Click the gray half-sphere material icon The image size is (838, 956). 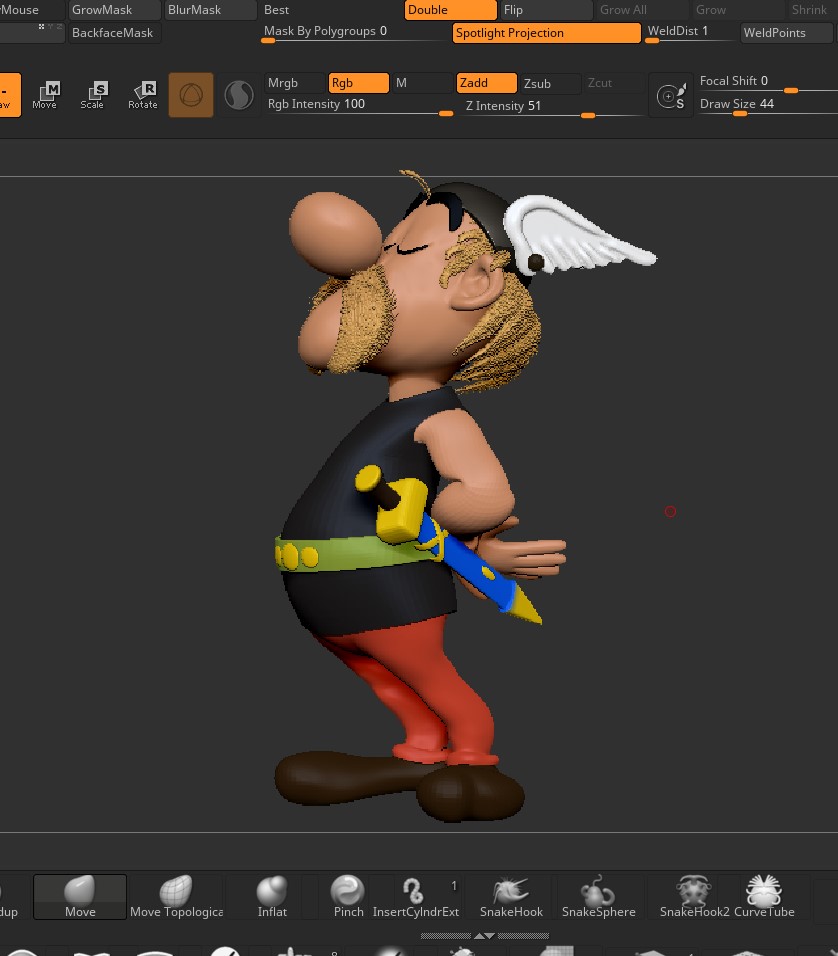[x=238, y=95]
